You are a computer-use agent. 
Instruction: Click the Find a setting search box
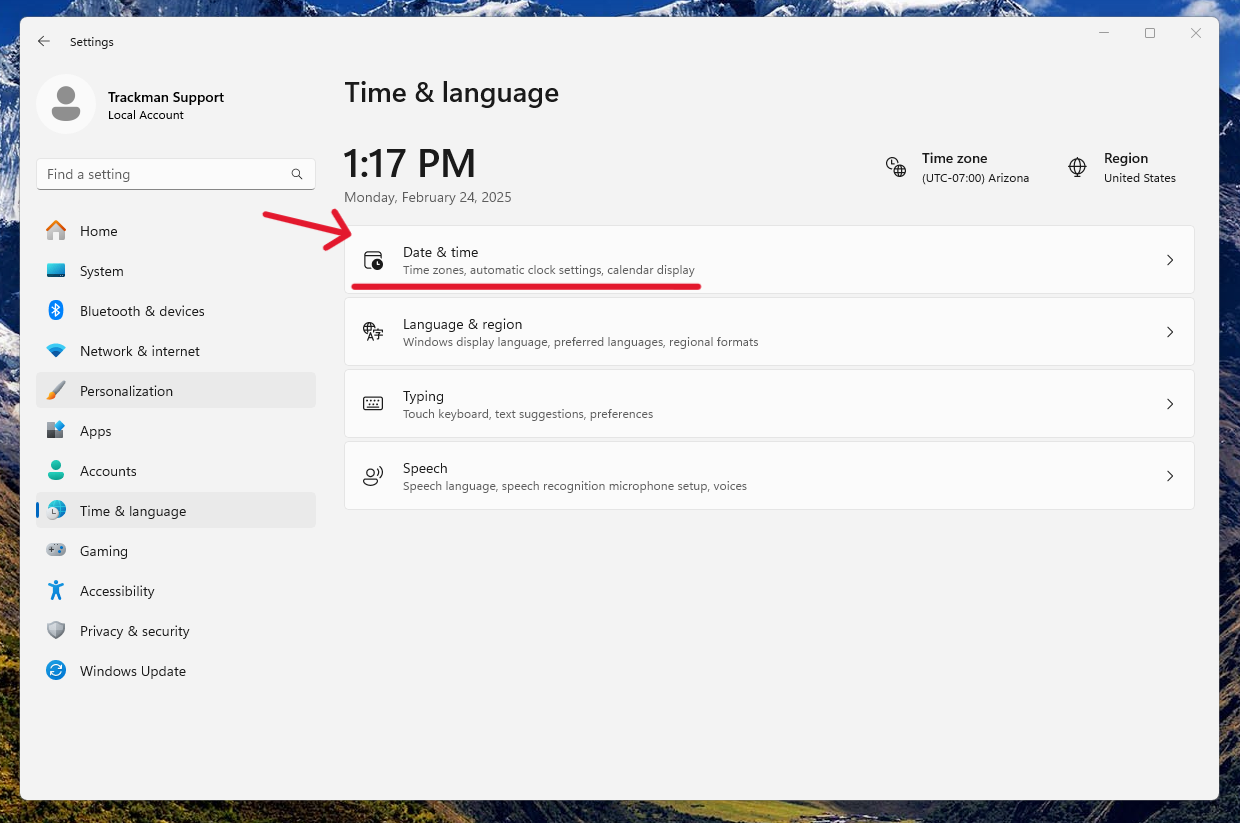176,174
